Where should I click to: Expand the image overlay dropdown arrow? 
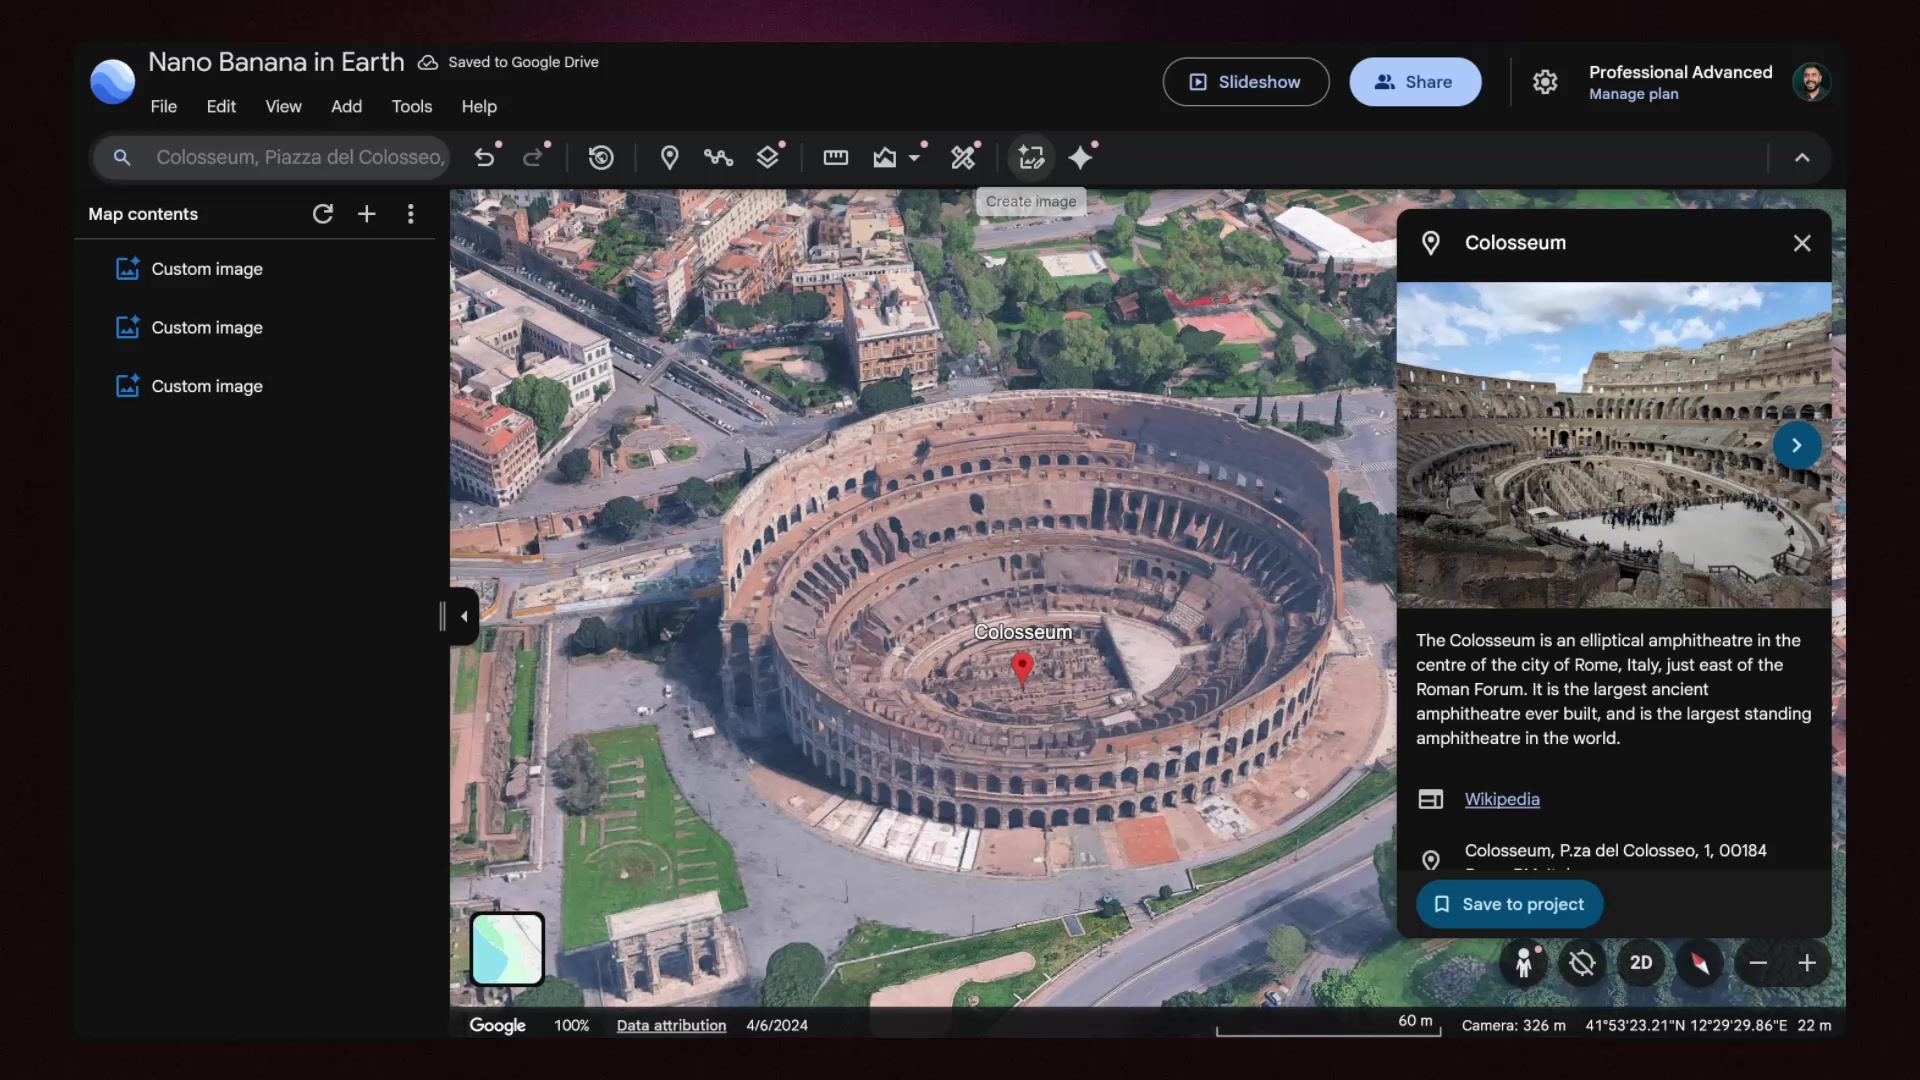[914, 157]
